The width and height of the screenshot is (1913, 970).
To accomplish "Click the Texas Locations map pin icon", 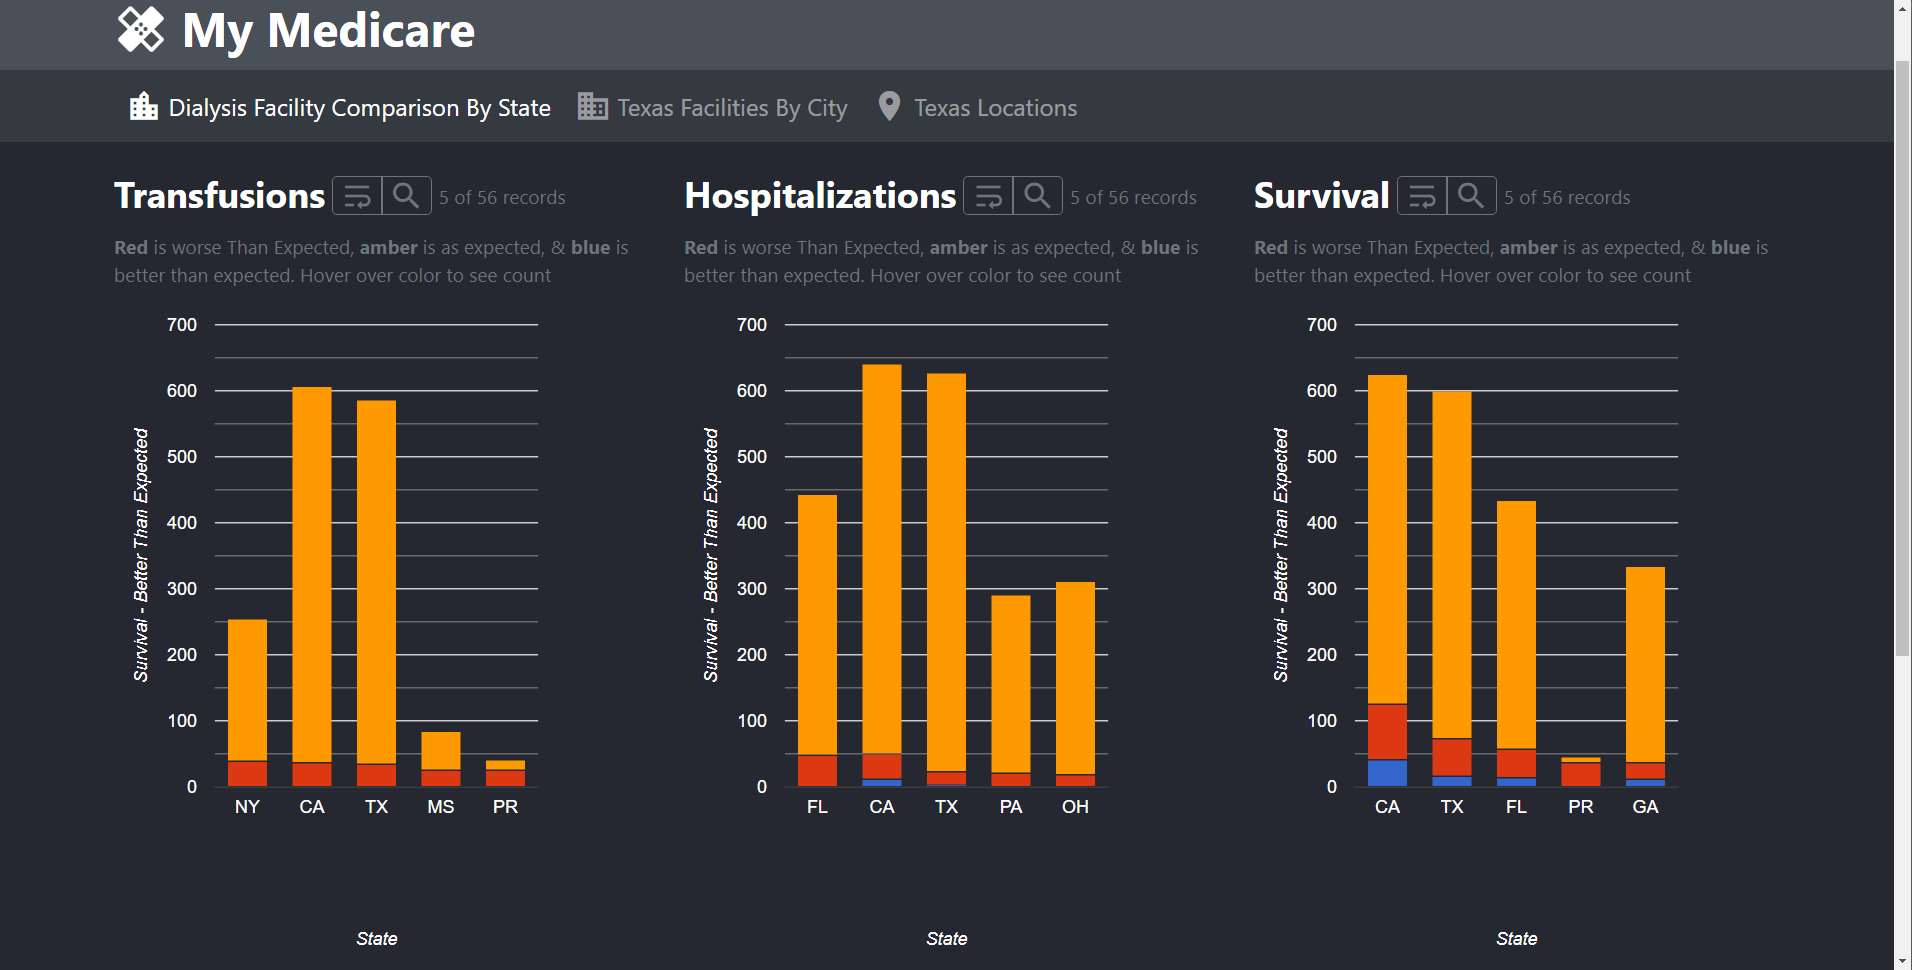I will pos(889,106).
